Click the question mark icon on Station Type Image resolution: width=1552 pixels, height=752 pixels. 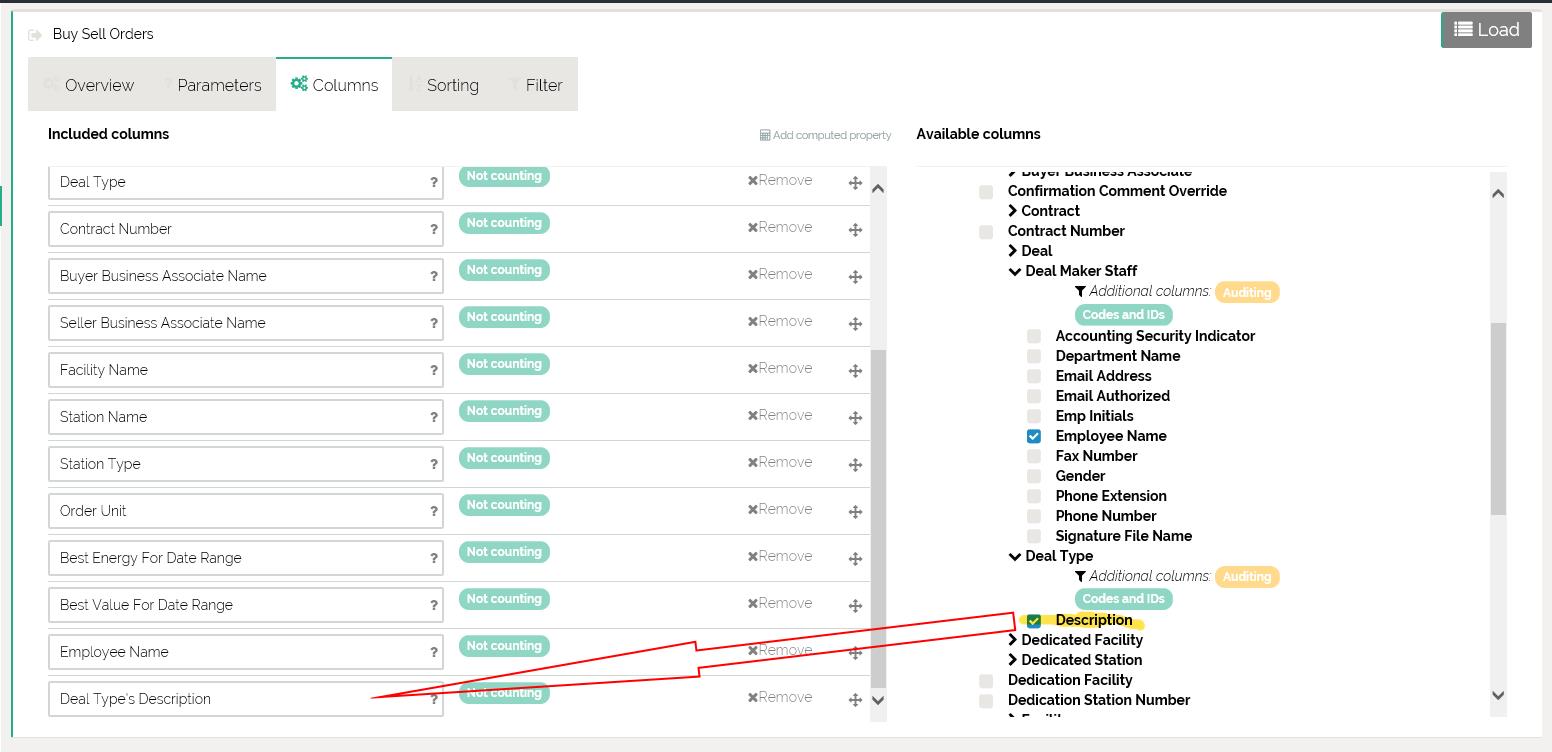[x=434, y=464]
